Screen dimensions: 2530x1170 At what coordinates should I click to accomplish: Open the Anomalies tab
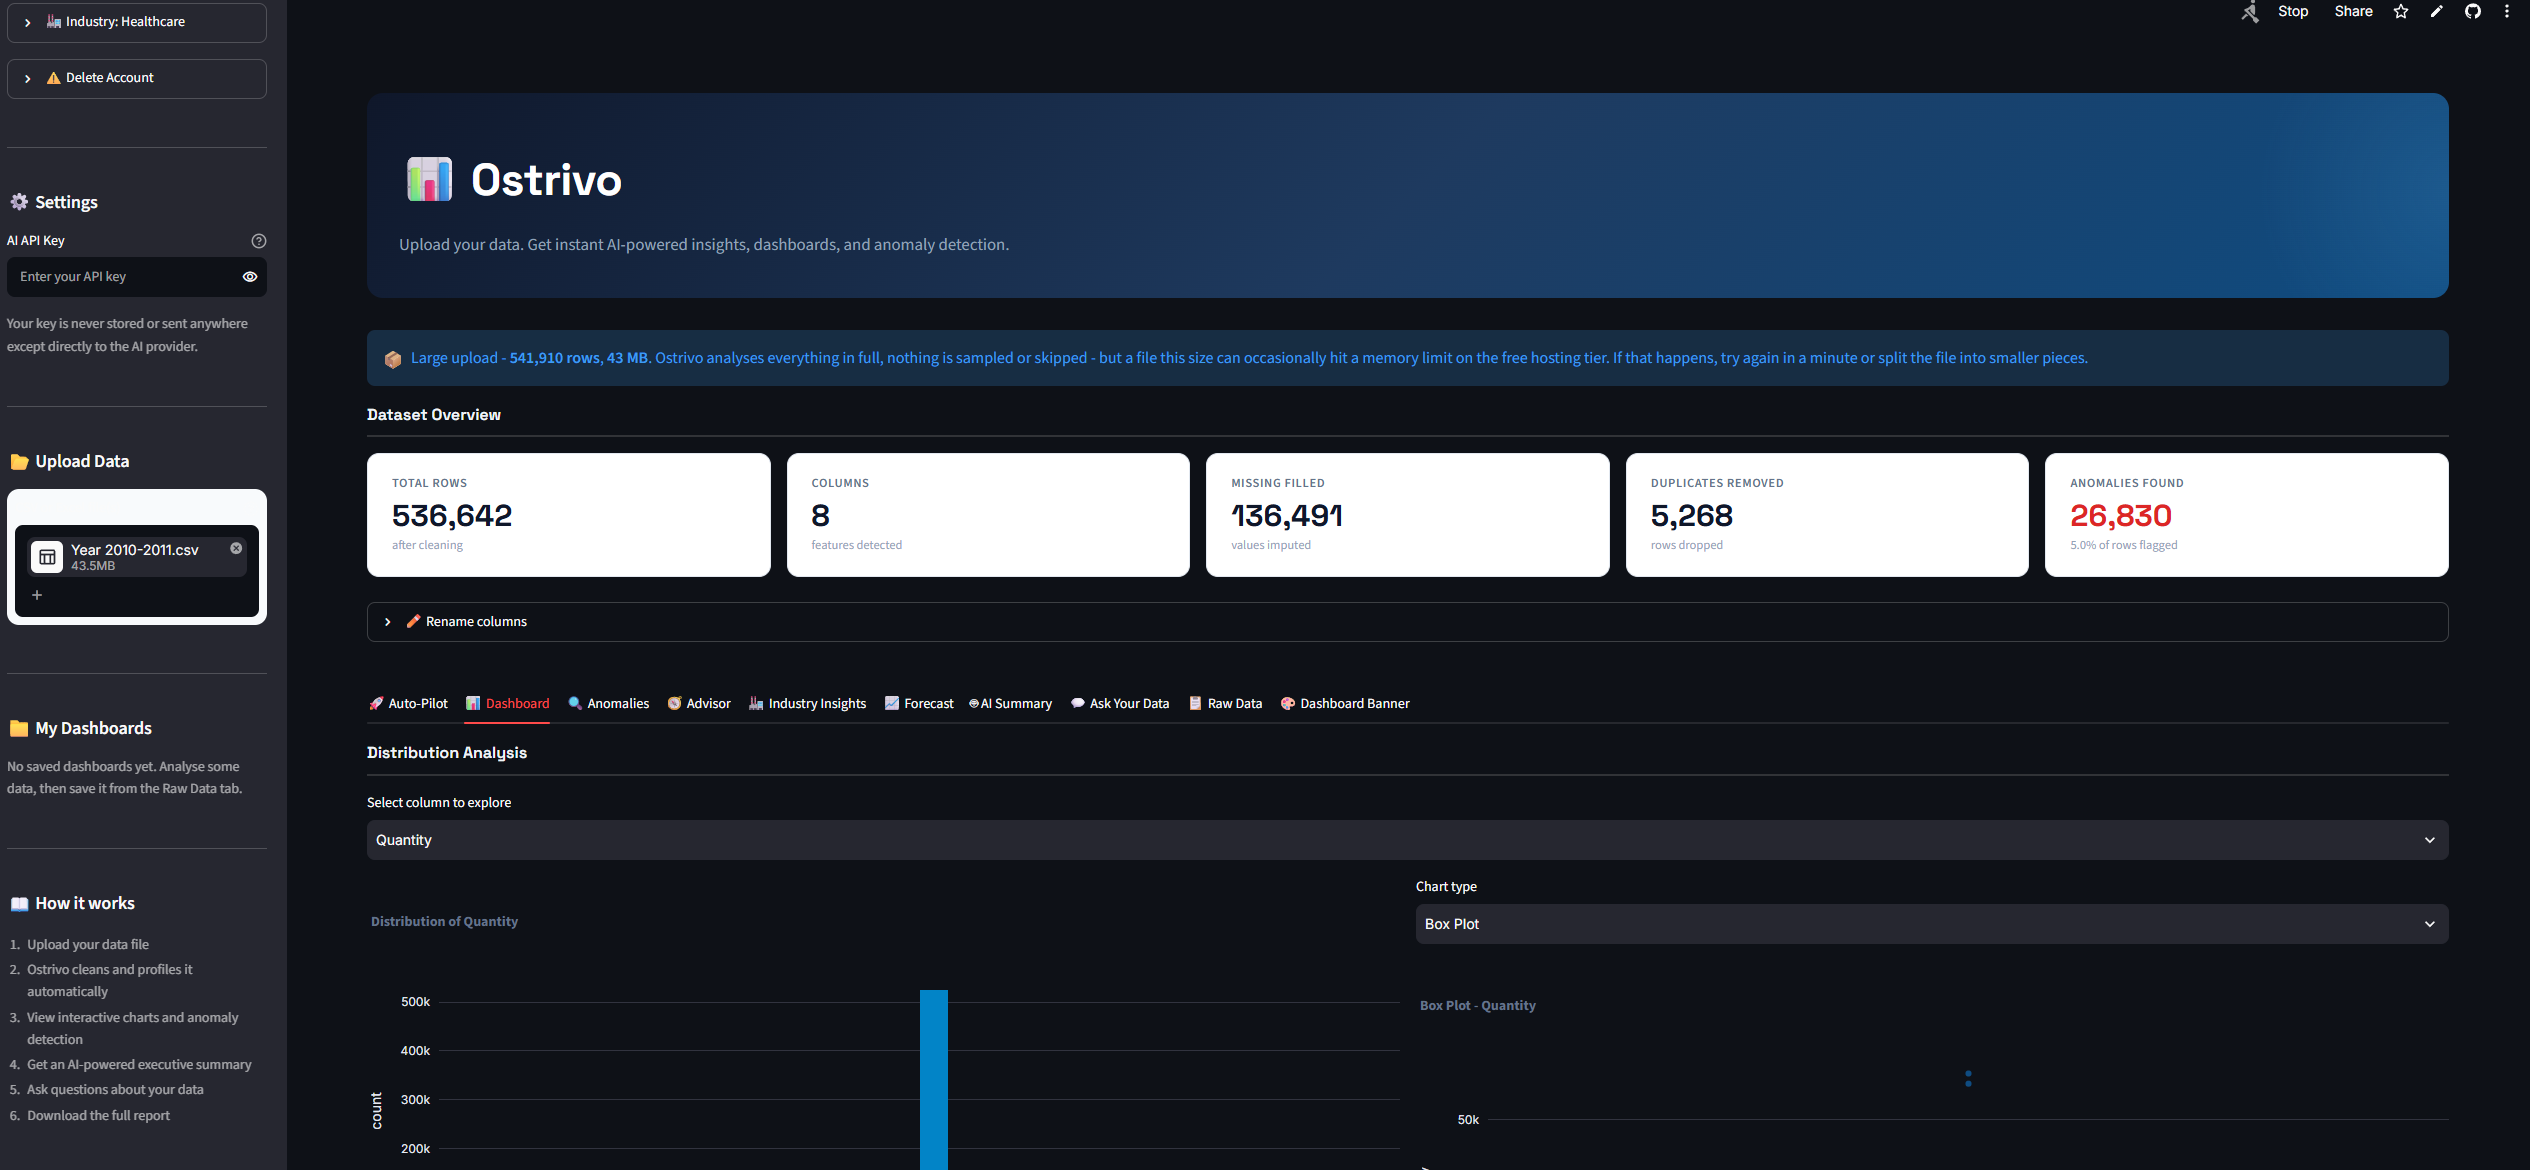609,704
